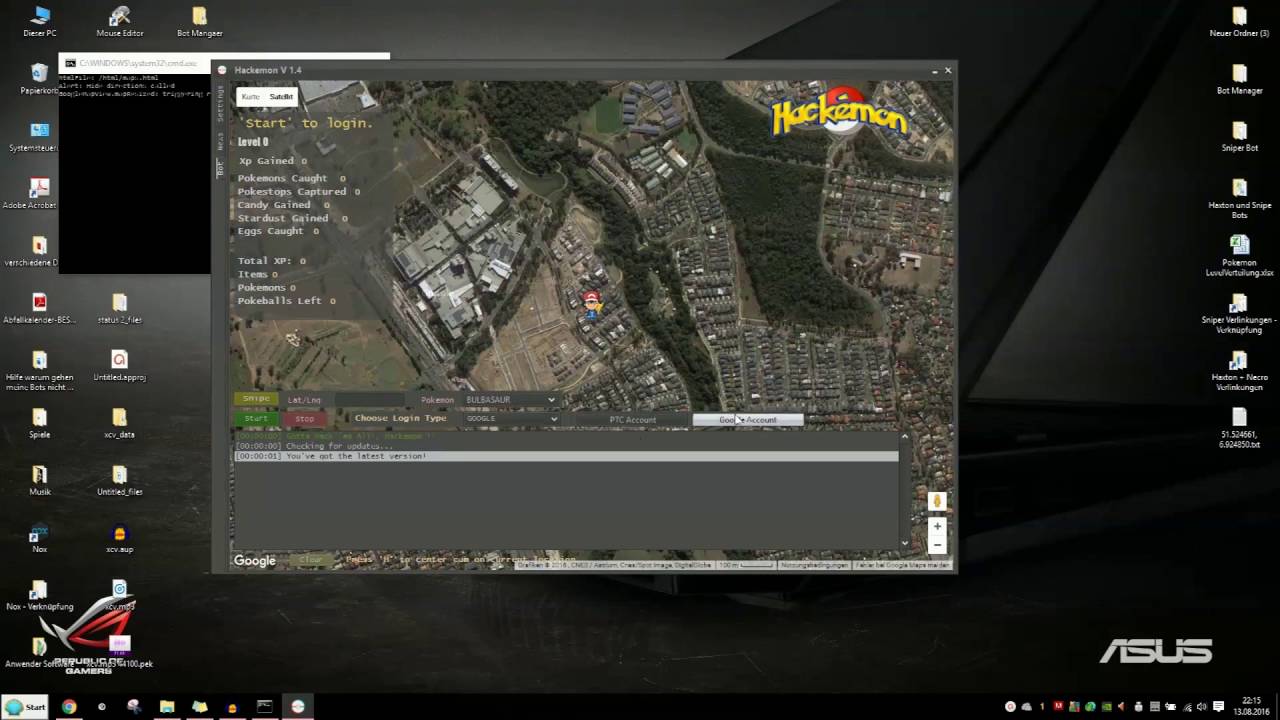Open the xcv.aup Audacity project icon
The image size is (1280, 720).
click(x=120, y=538)
